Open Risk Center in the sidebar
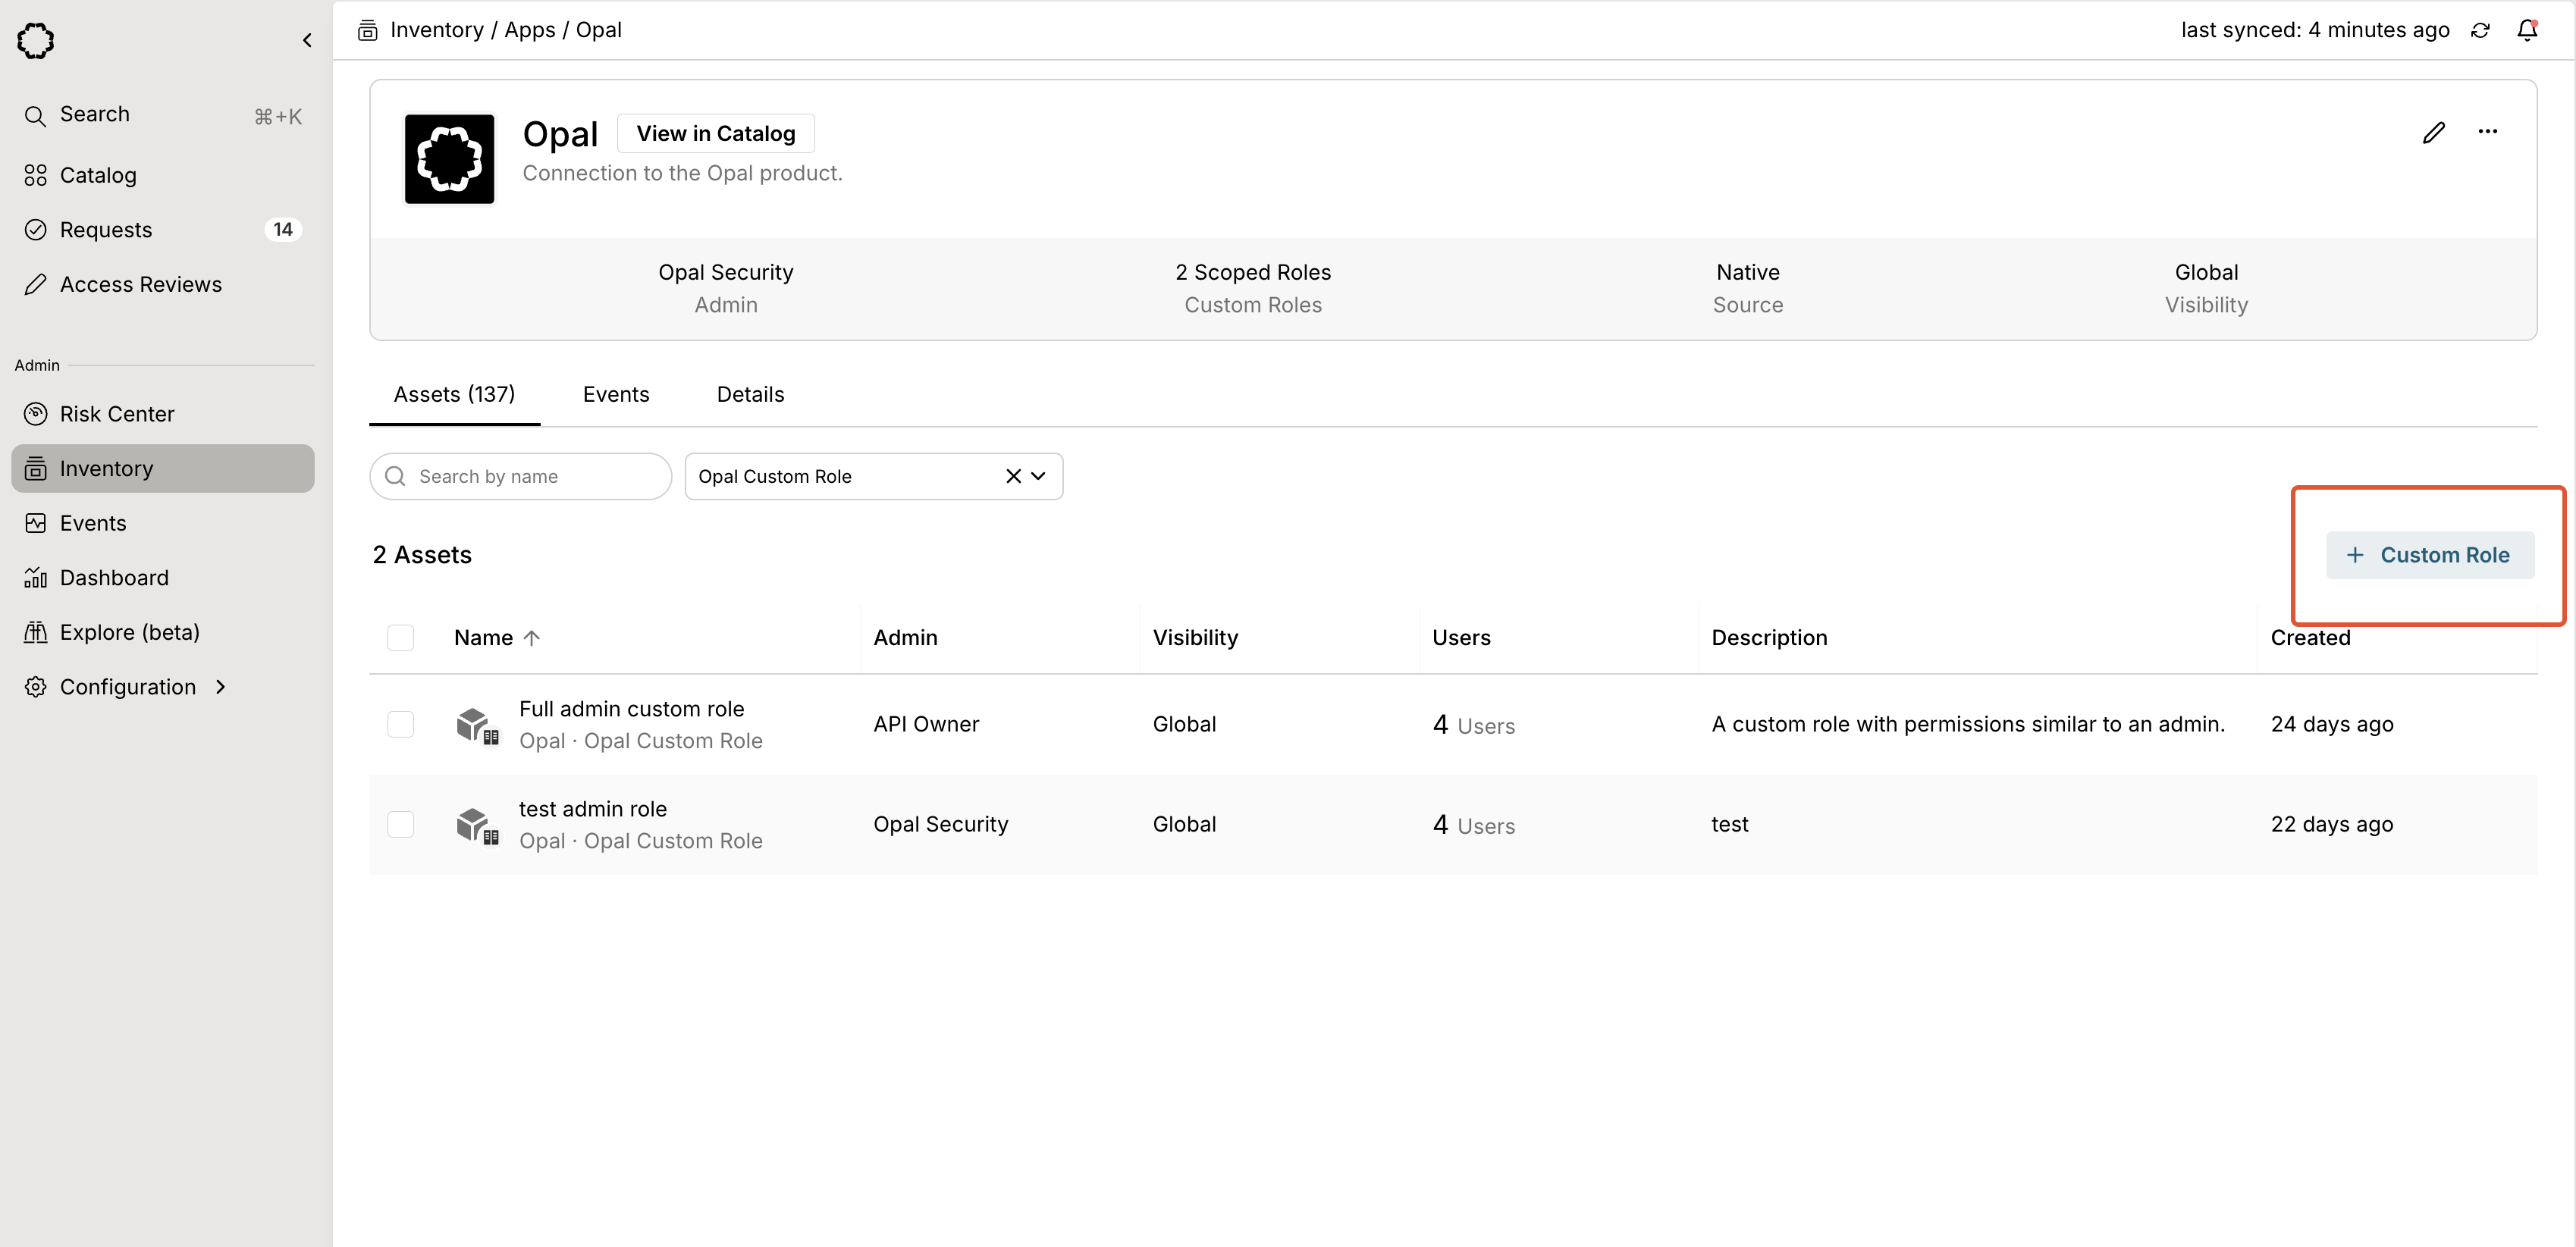Screen dimensions: 2576x1247 (x=116, y=414)
